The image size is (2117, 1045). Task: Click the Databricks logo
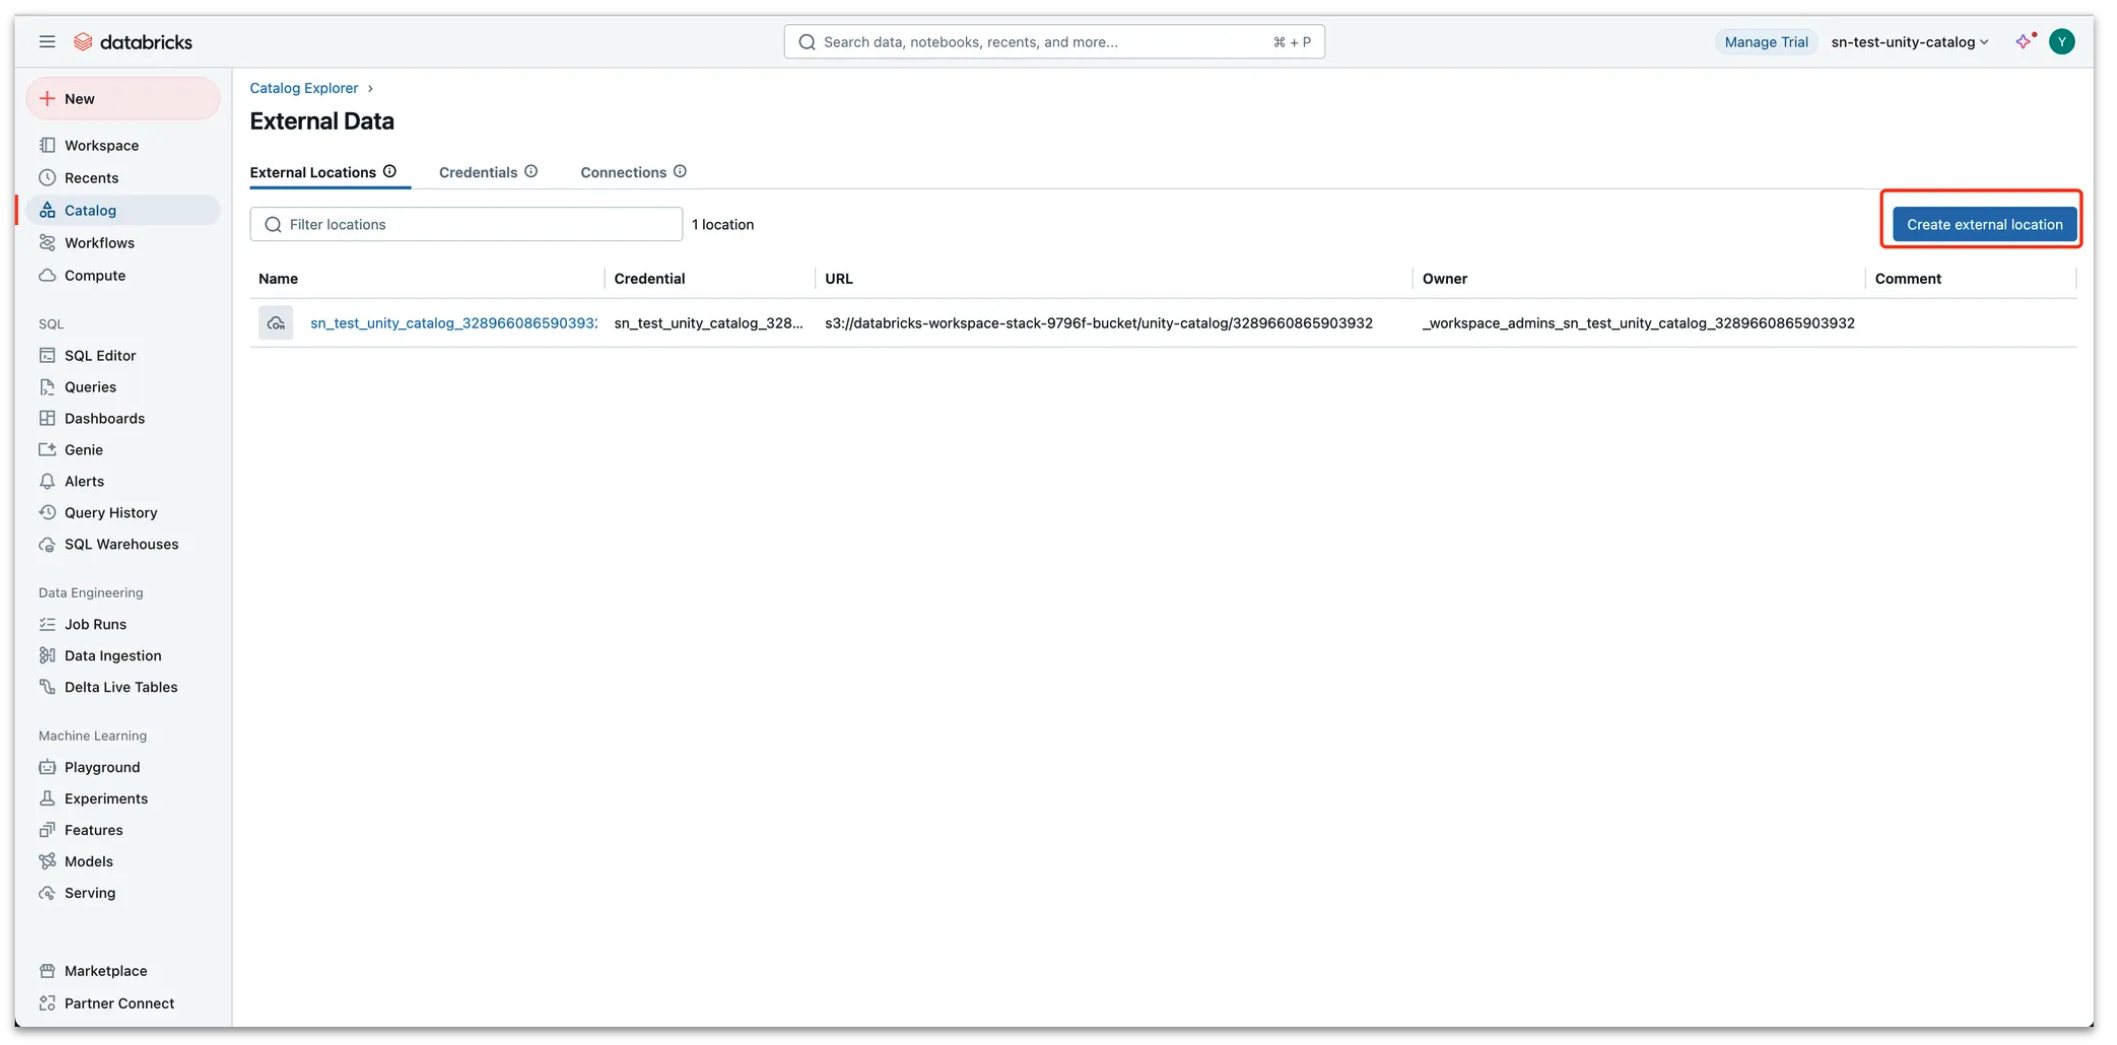click(132, 41)
